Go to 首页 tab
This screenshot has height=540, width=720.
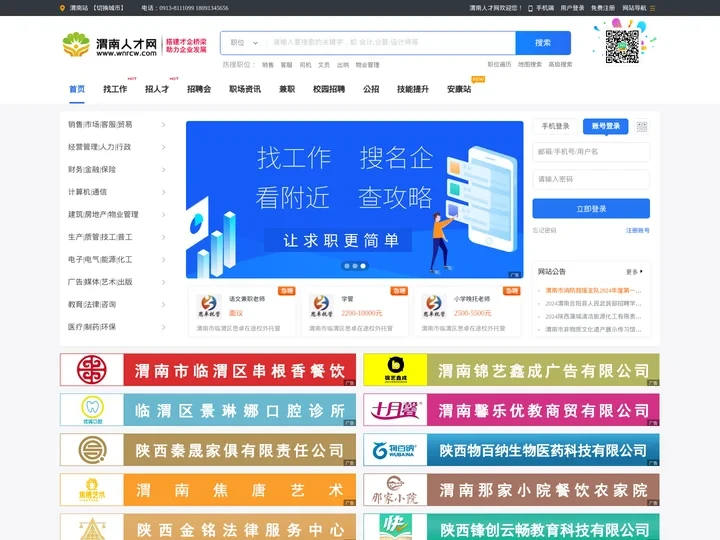[x=77, y=89]
